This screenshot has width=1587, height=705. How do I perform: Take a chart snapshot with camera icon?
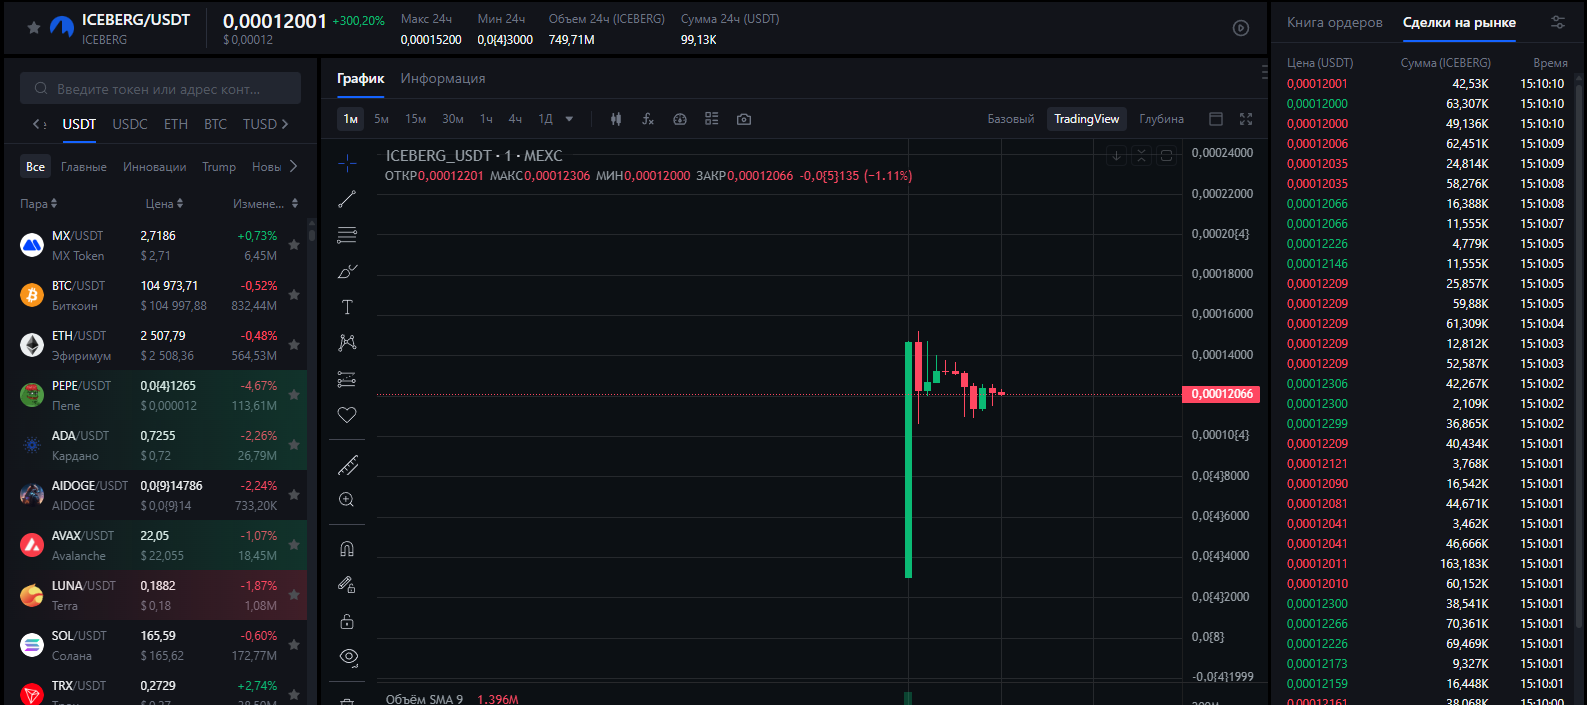point(744,119)
